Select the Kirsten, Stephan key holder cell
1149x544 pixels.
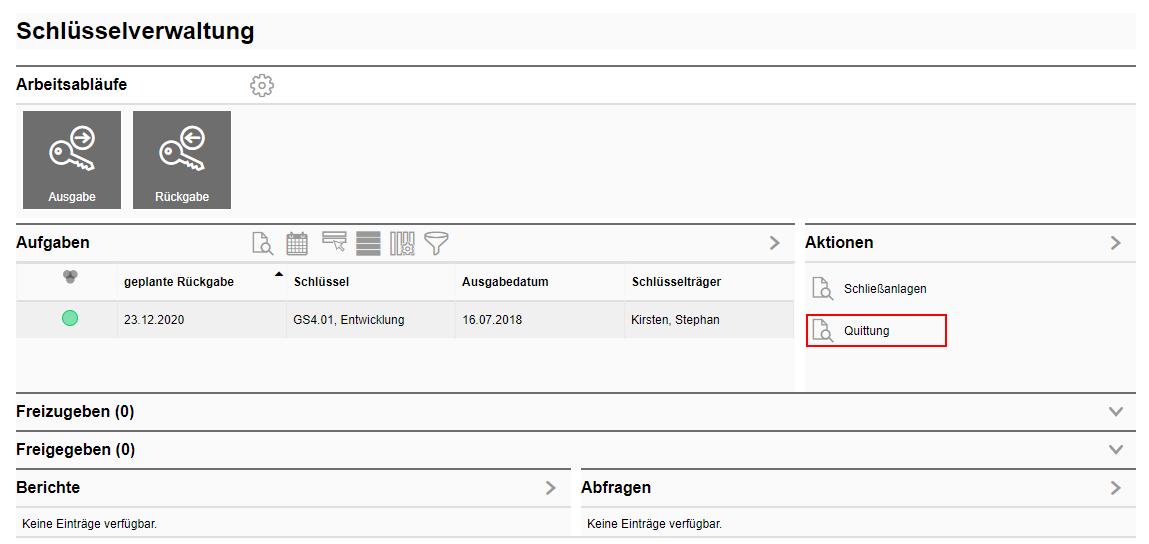(x=709, y=320)
